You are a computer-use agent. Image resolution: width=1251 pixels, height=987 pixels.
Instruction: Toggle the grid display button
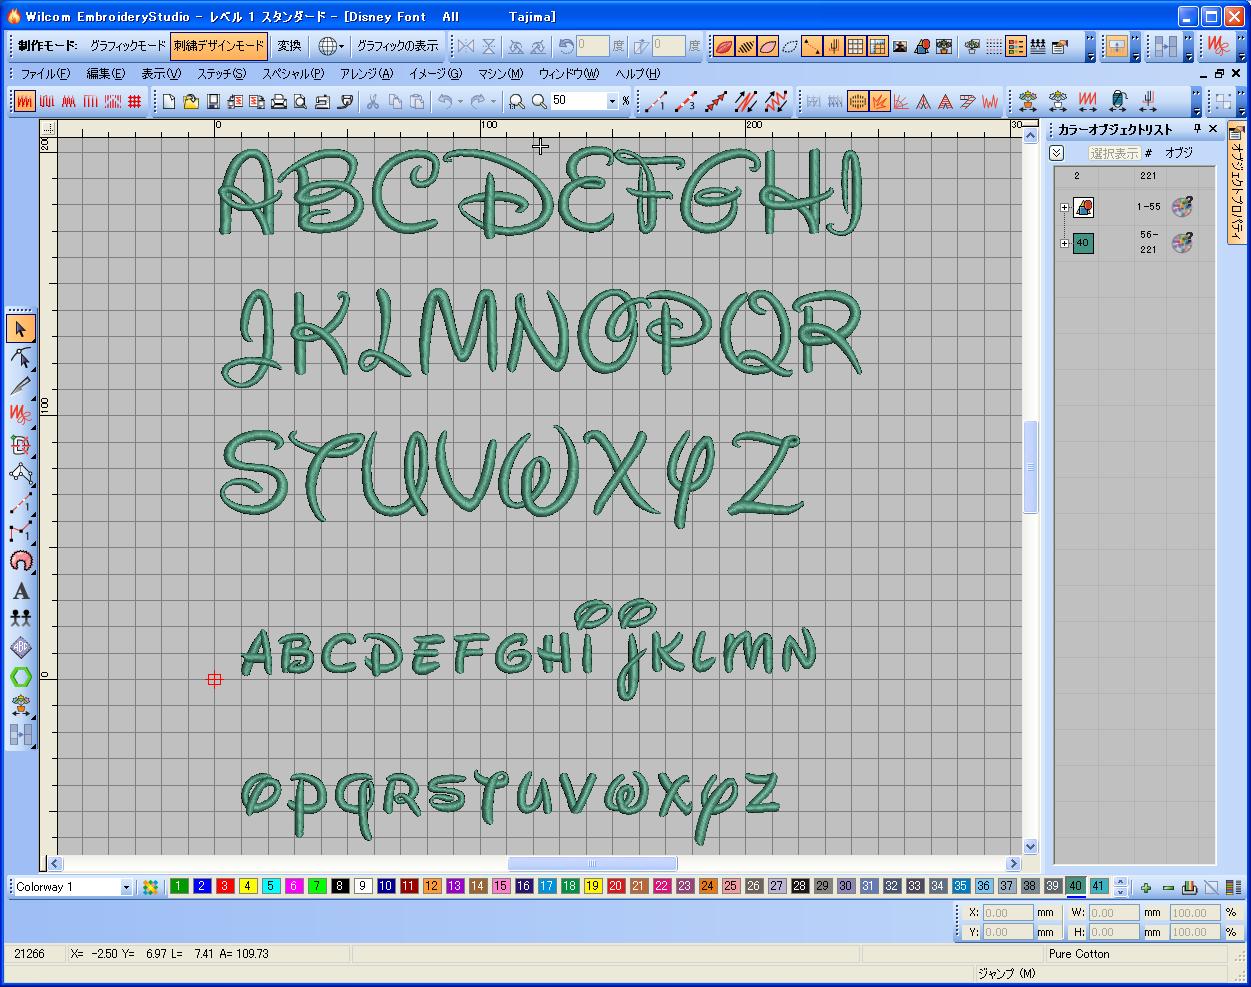coord(856,46)
